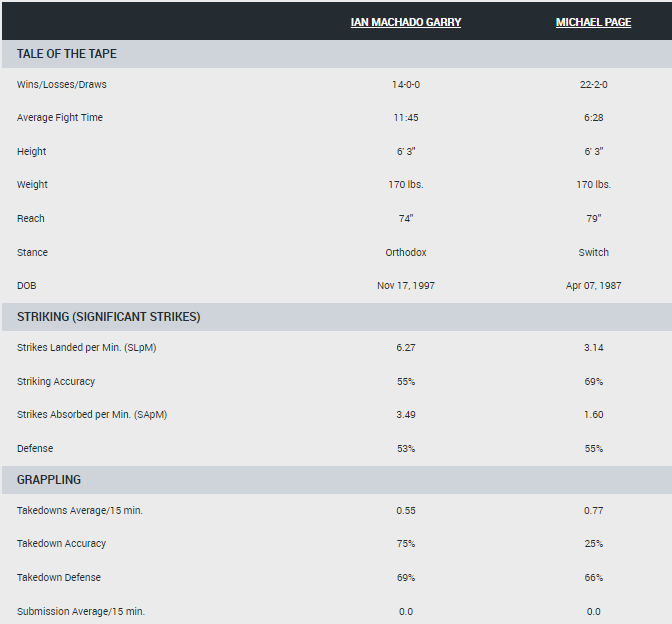Click the 6.27 SLpM value

(405, 348)
